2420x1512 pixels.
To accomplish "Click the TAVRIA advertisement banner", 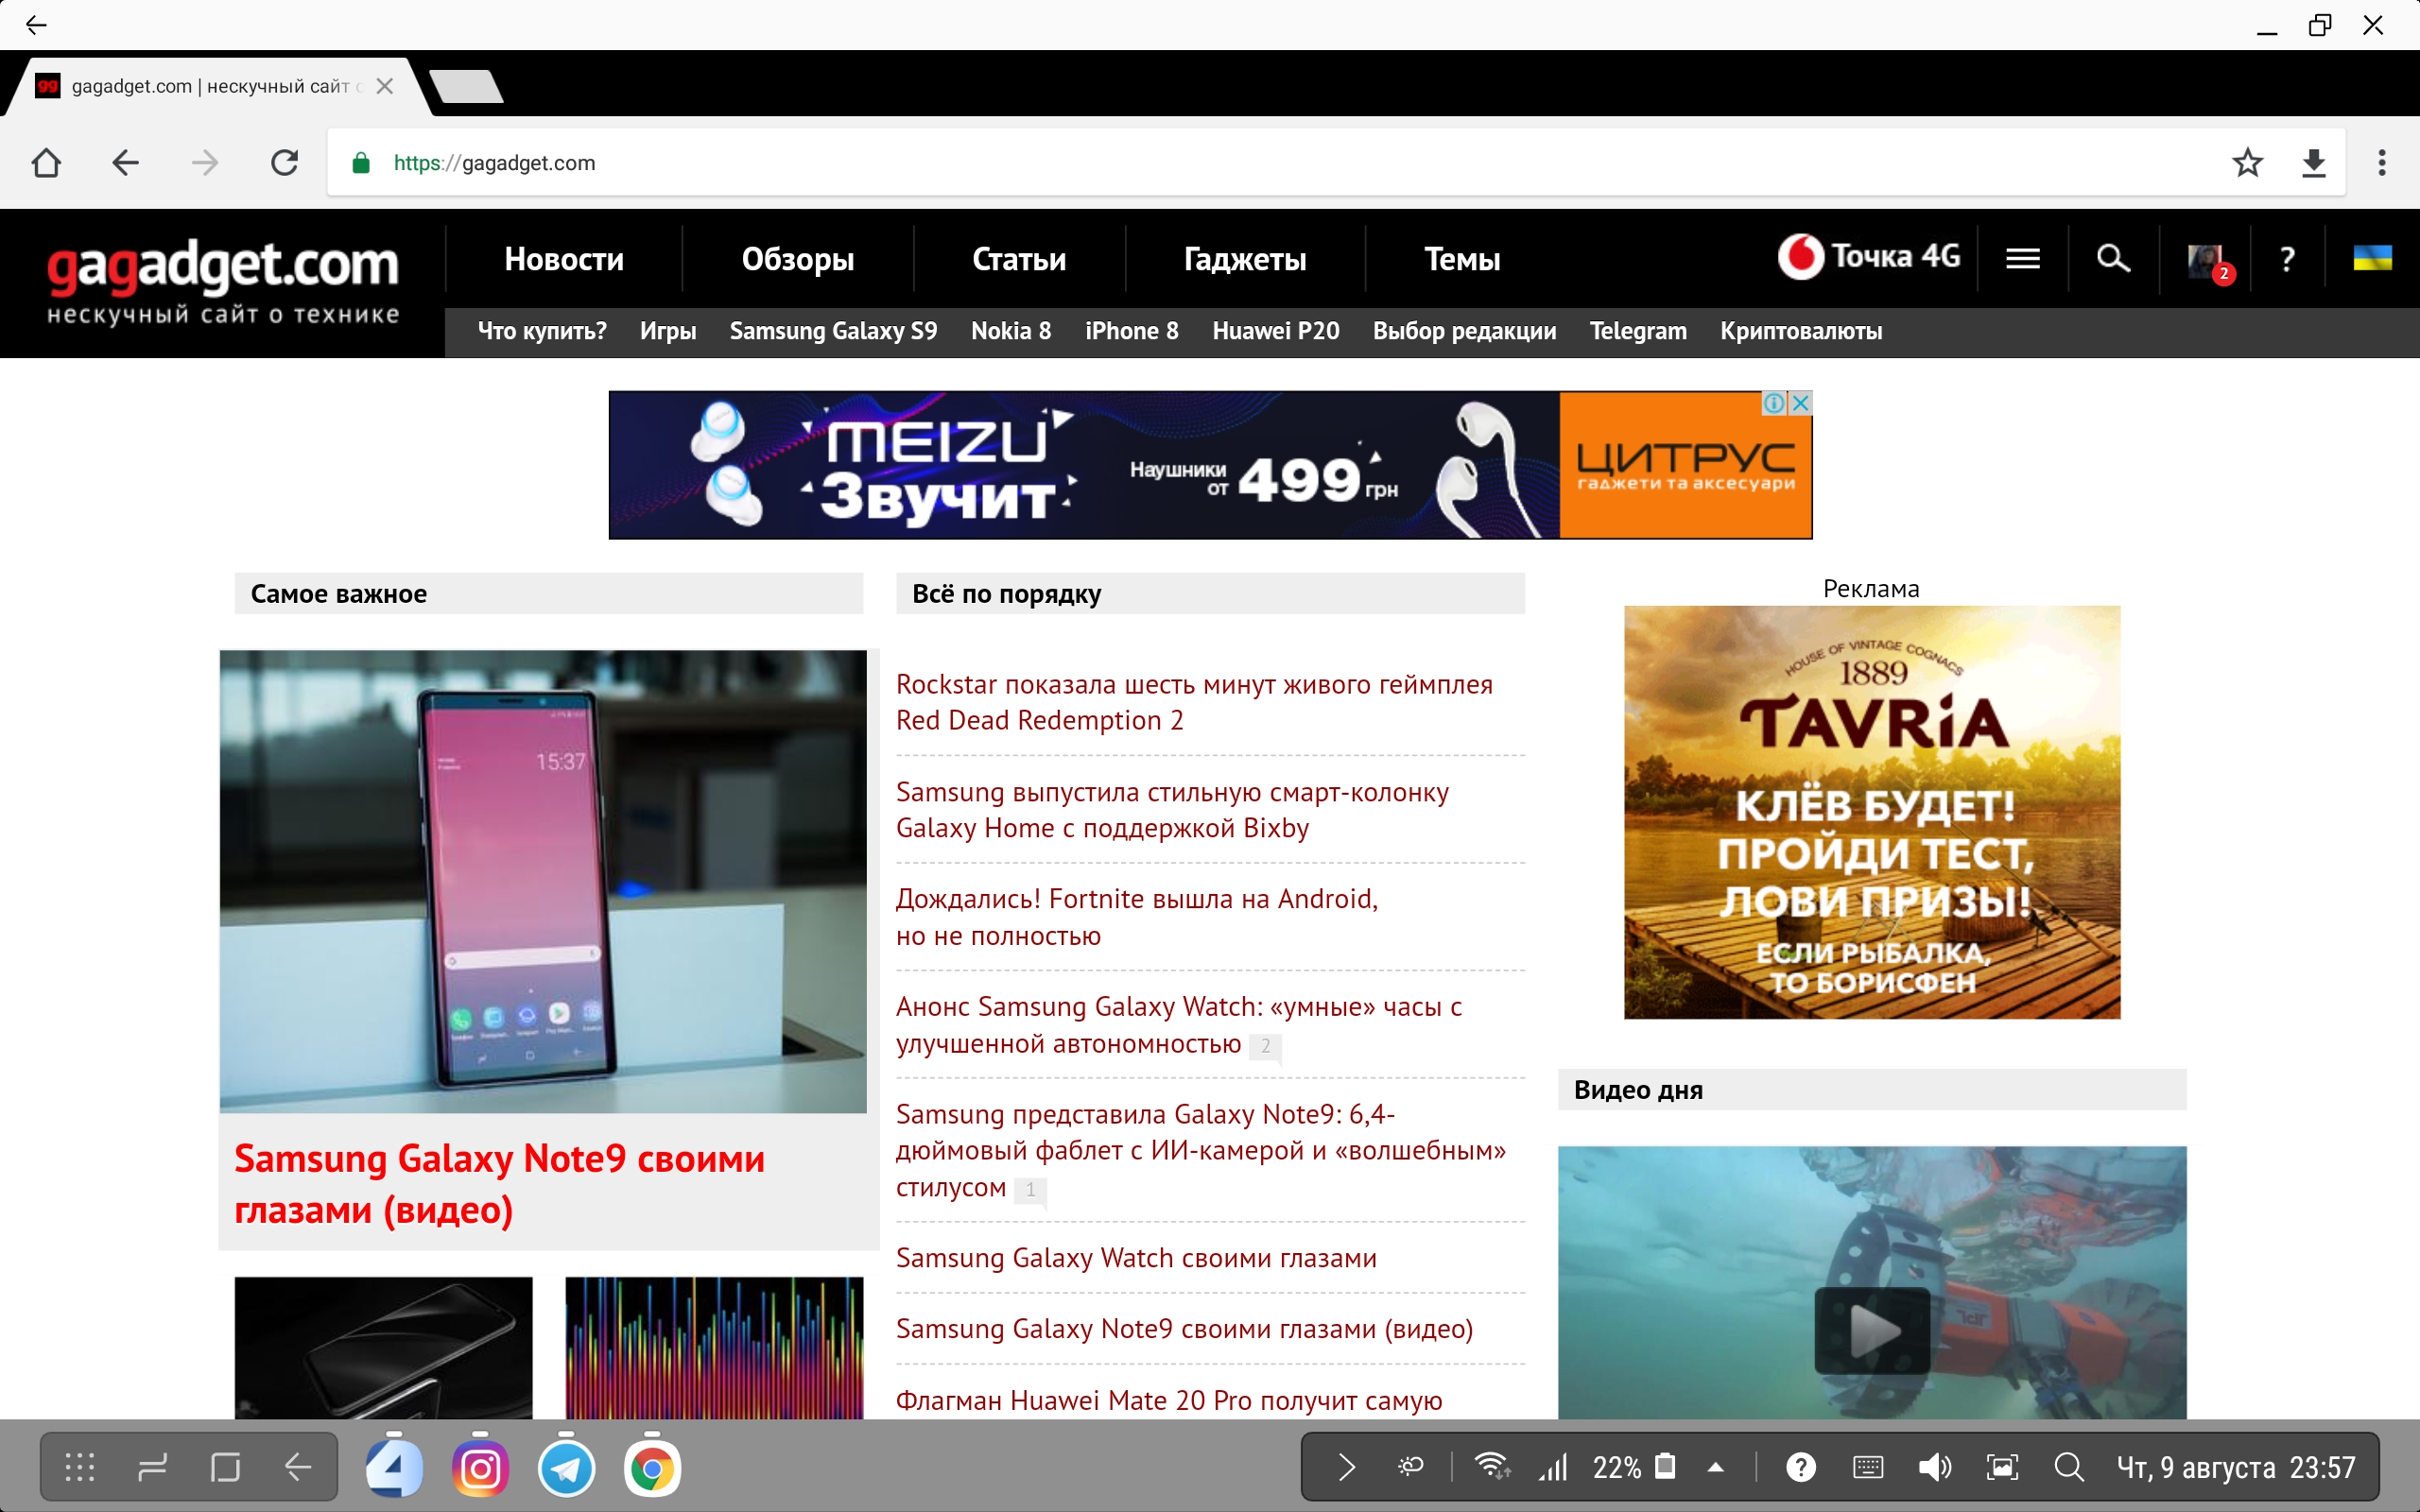I will click(x=1872, y=812).
